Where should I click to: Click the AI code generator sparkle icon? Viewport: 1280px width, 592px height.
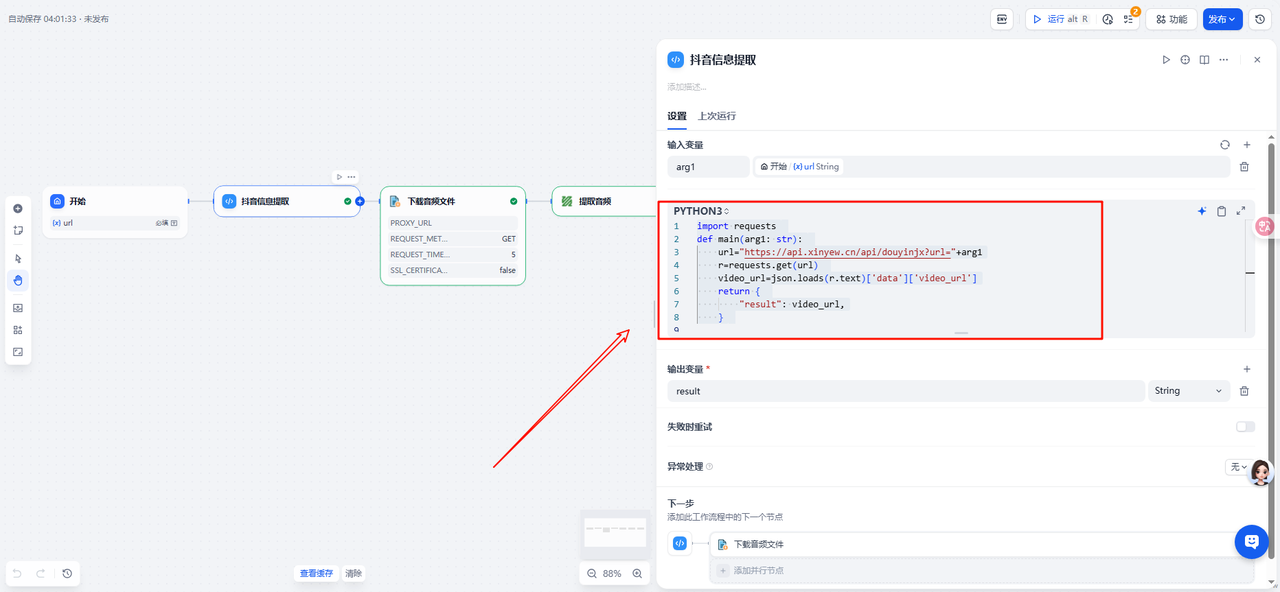coord(1202,211)
